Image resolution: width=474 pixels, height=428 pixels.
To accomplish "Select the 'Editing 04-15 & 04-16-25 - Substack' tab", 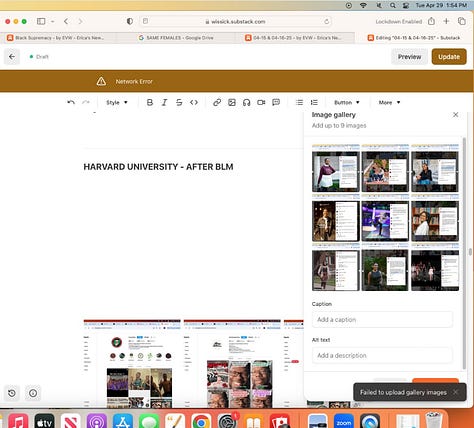I will coord(414,38).
